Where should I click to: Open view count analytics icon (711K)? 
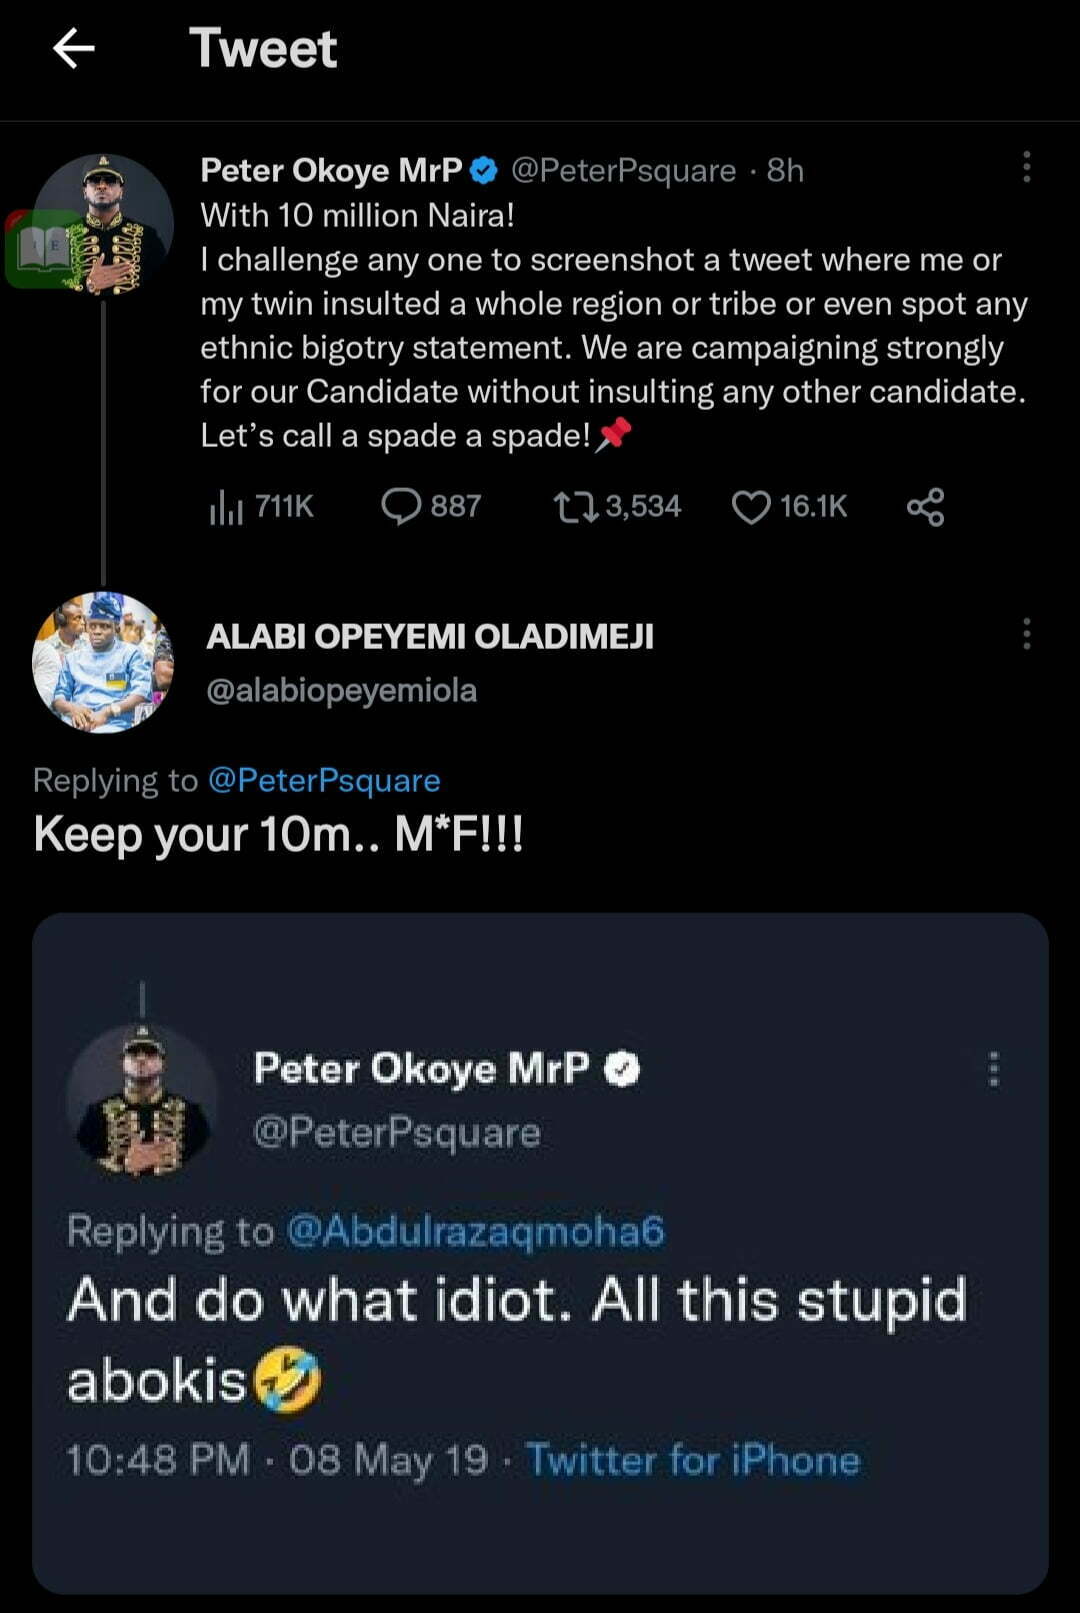[227, 507]
